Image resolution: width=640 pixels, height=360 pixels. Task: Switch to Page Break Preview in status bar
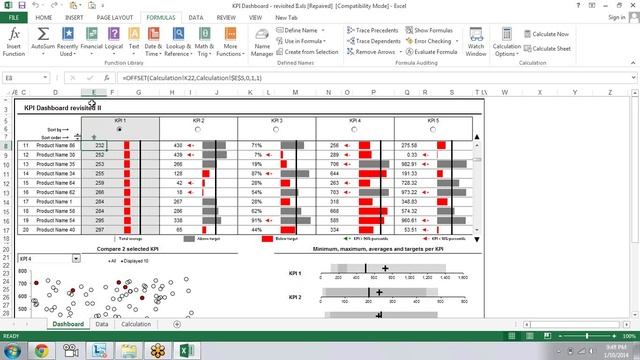tap(547, 336)
